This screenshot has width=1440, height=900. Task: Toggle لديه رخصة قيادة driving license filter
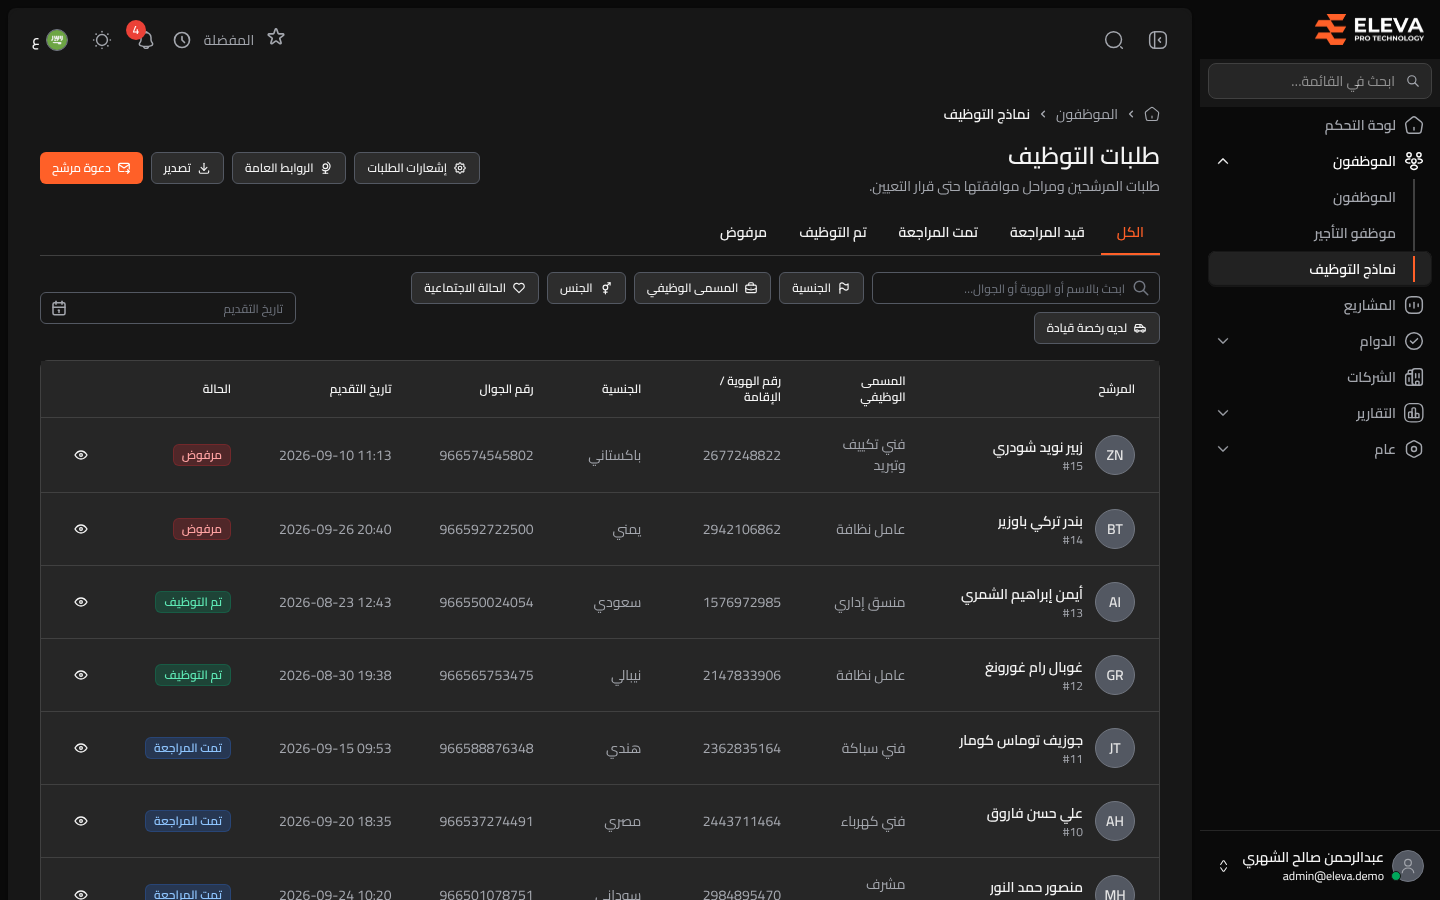1097,328
